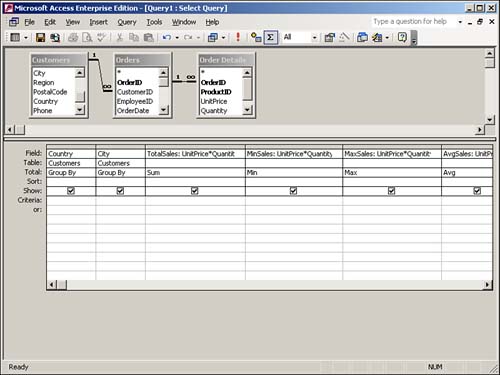Expand the View button dropdown arrow

pos(26,37)
